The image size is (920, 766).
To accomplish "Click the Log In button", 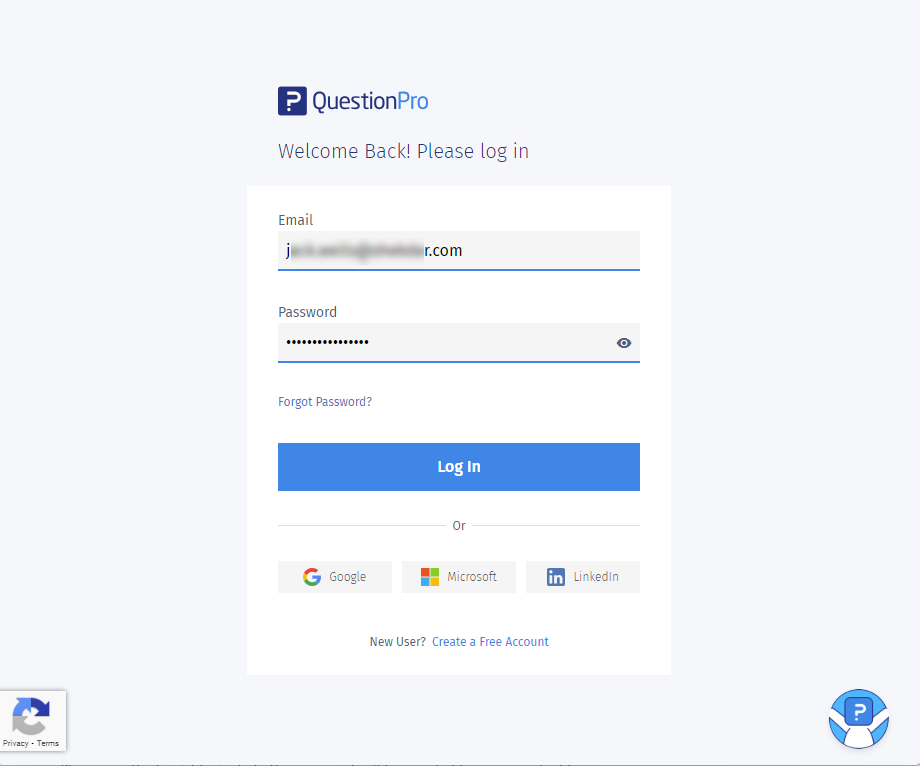I will click(x=459, y=467).
